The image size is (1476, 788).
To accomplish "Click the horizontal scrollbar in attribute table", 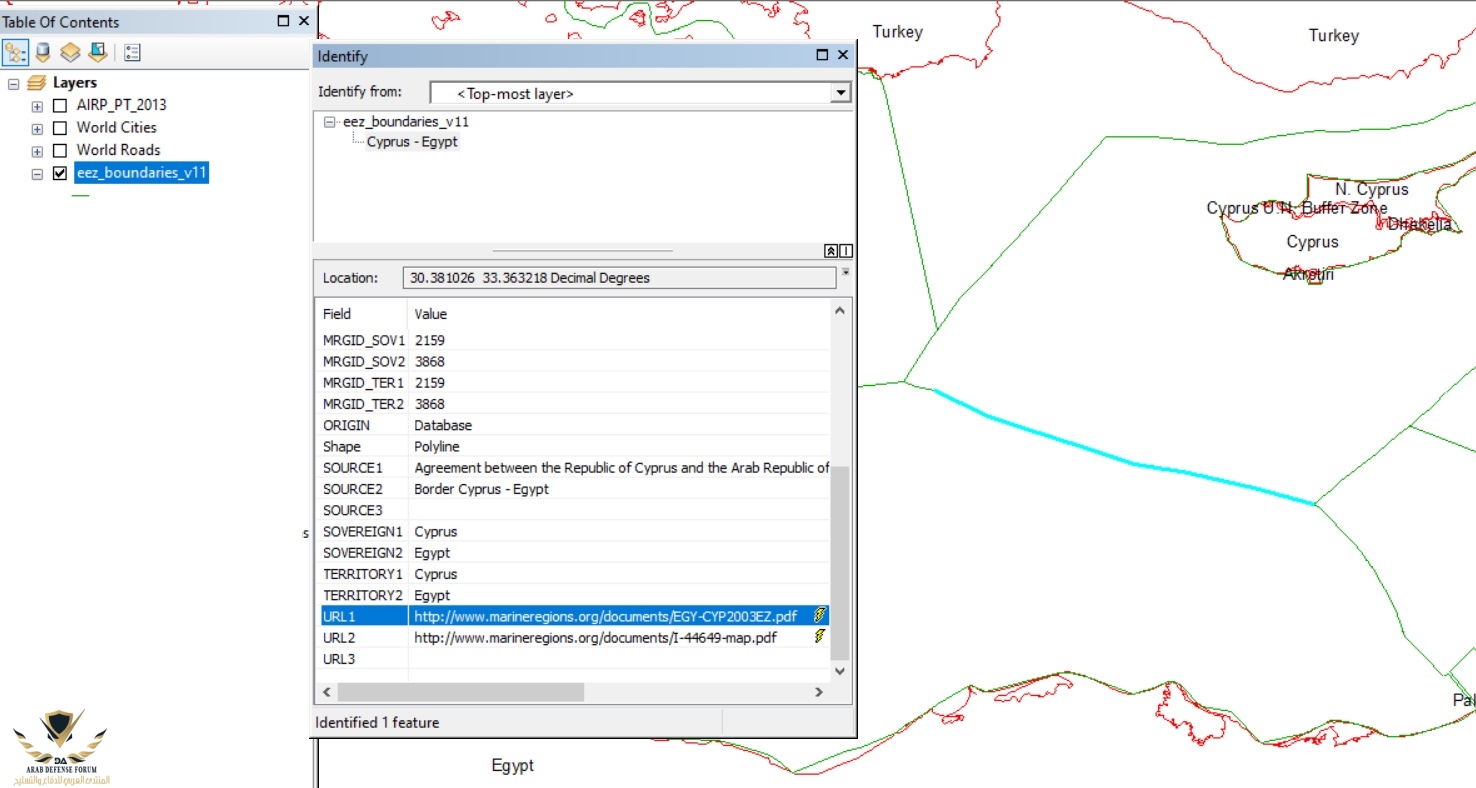I will (460, 692).
